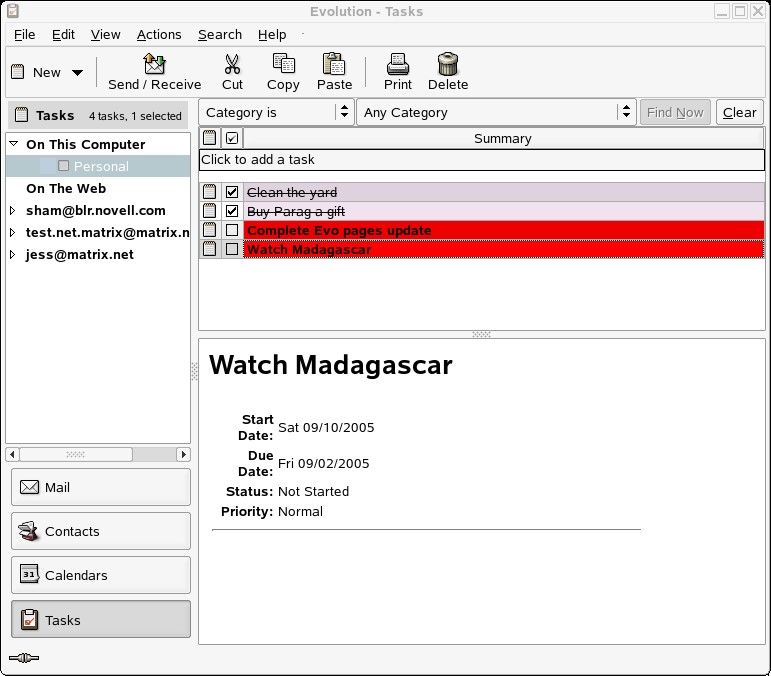Click the Print toolbar icon

[398, 64]
